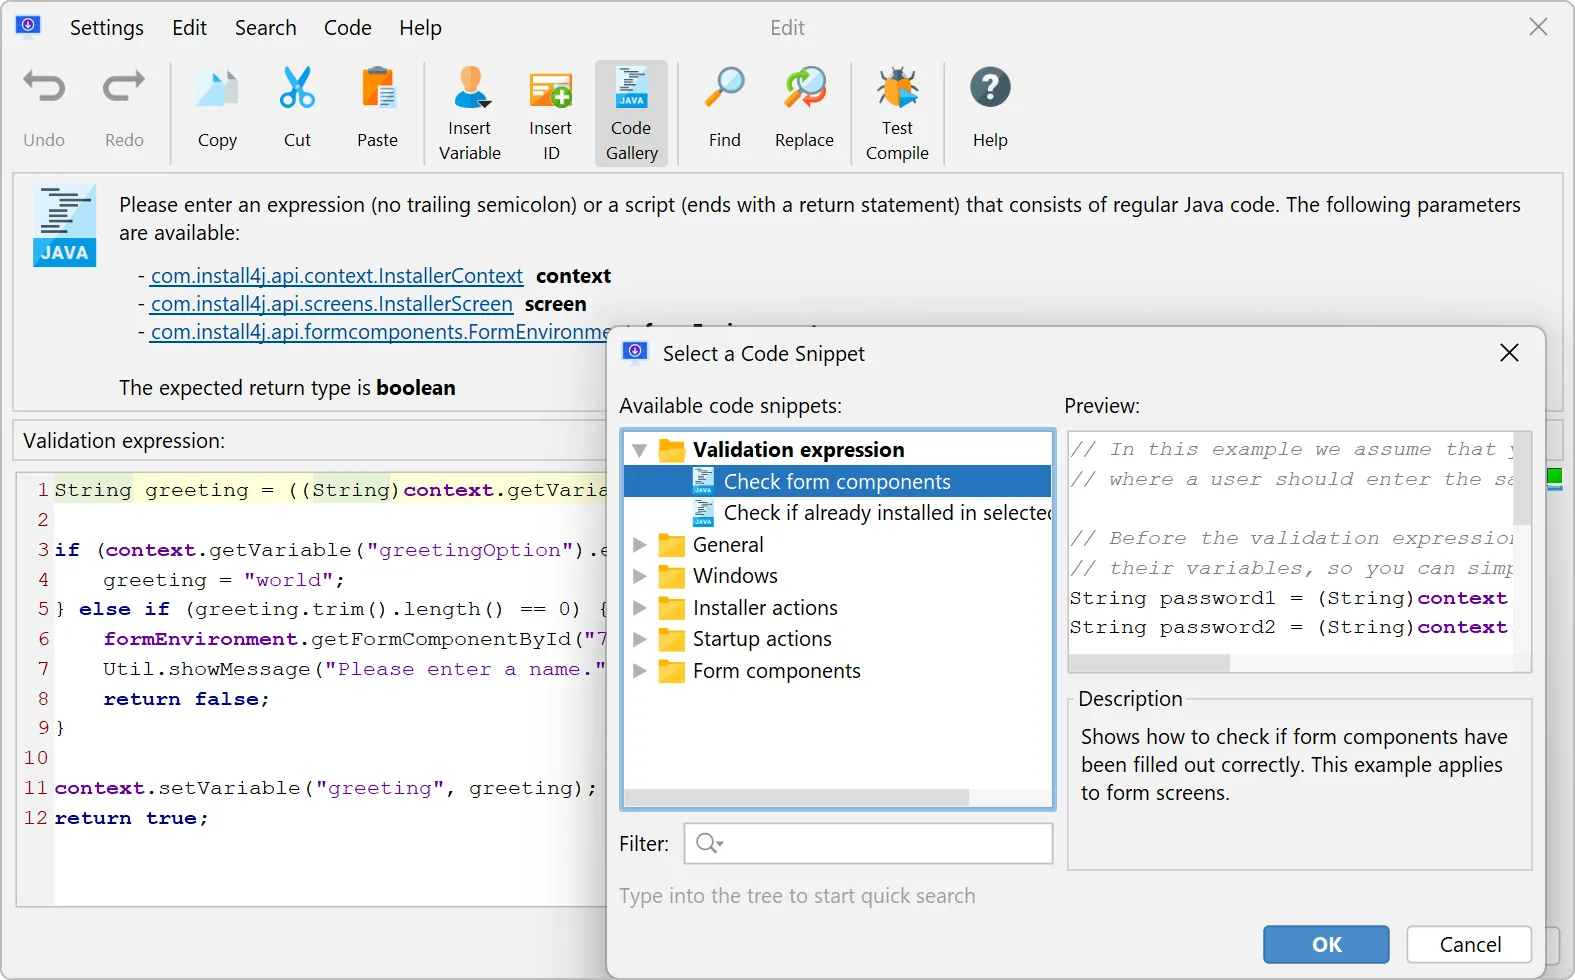Select Form components folder label
Image resolution: width=1575 pixels, height=980 pixels.
pos(776,671)
